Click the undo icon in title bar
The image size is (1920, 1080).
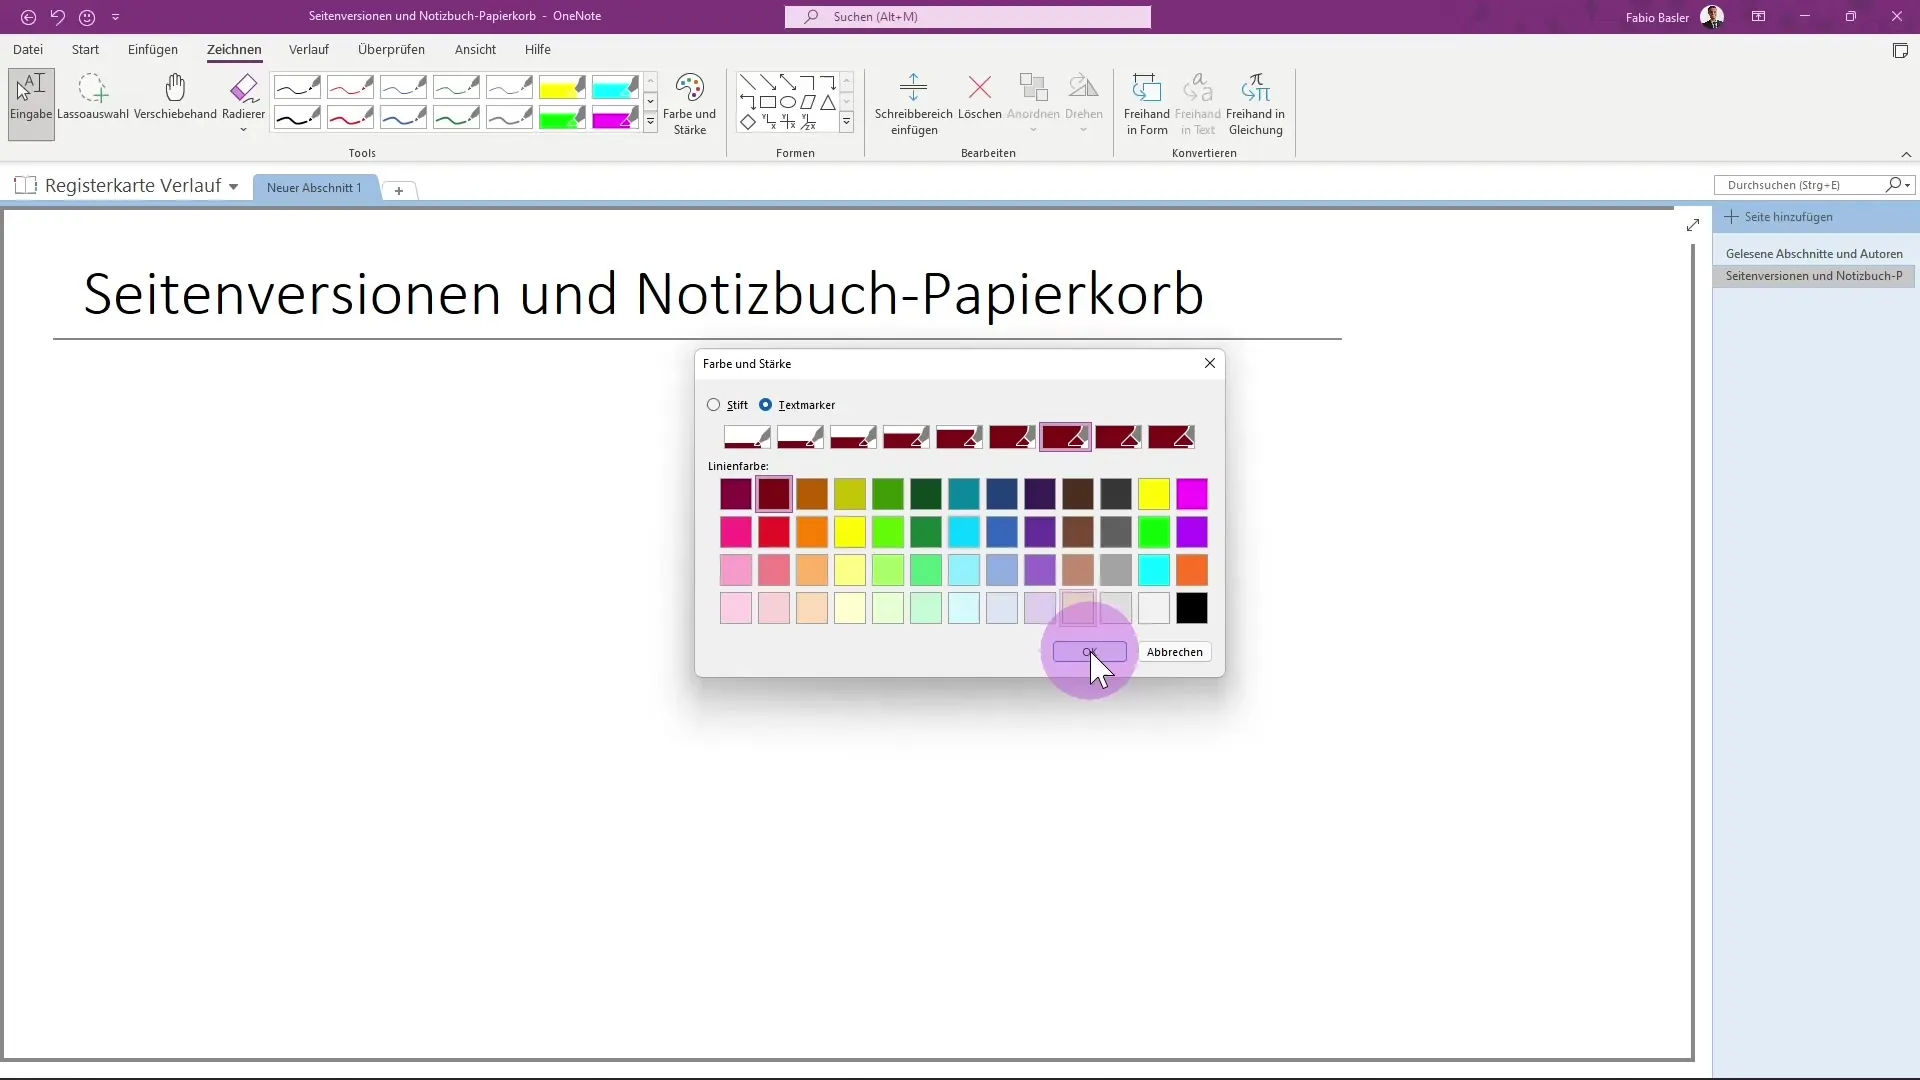pyautogui.click(x=58, y=17)
